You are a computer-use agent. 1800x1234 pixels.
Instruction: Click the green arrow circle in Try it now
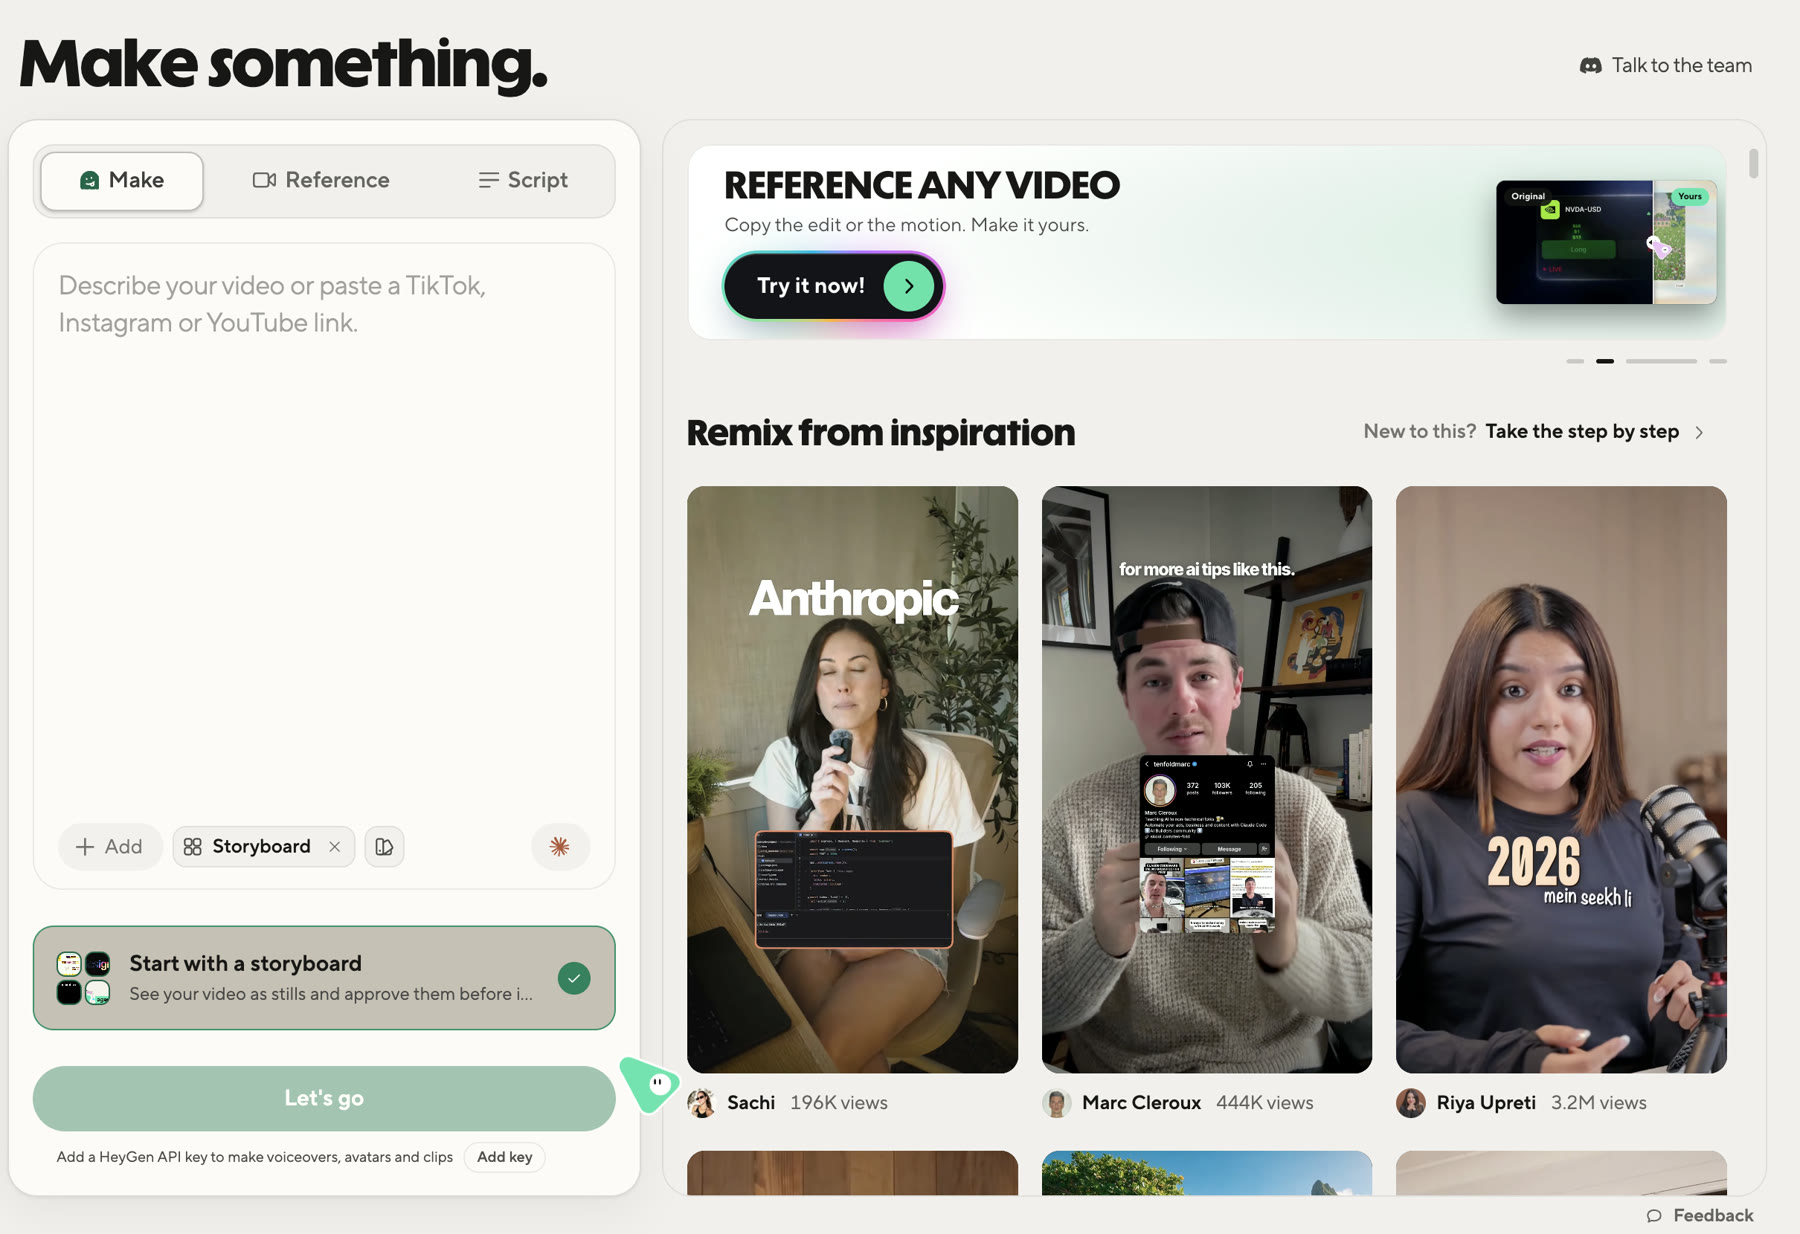click(908, 286)
